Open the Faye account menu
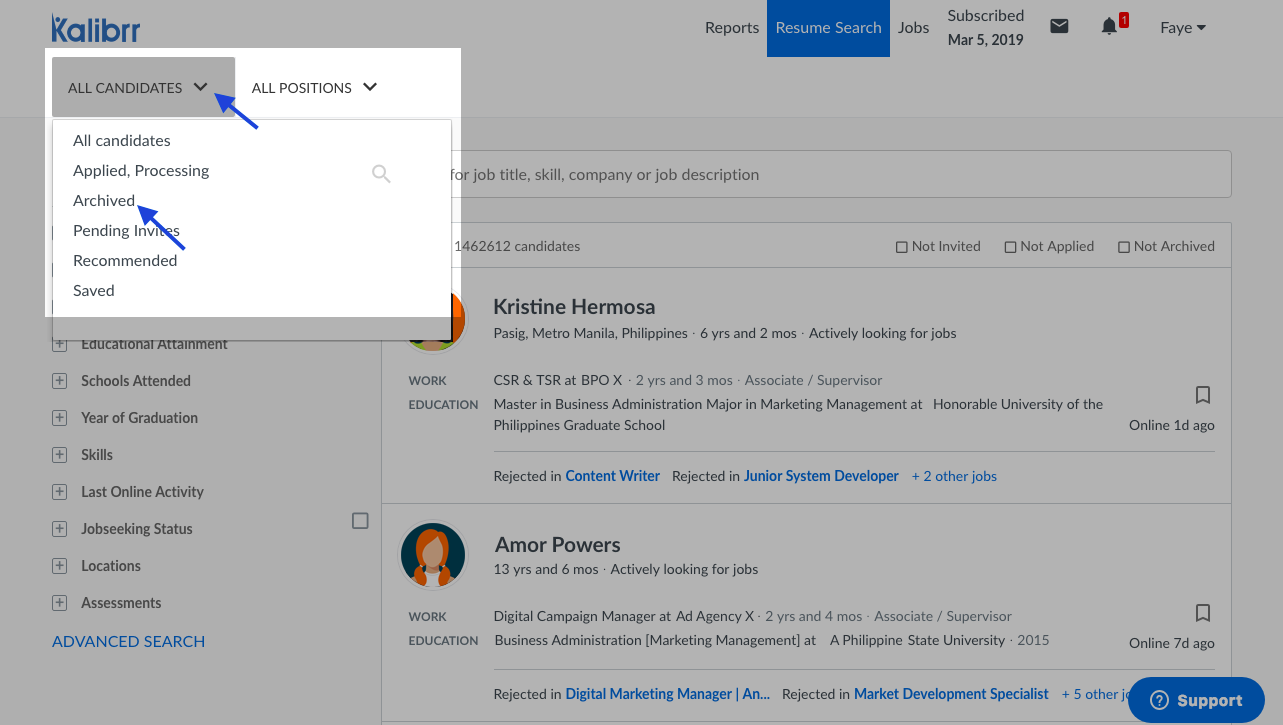Screen dimensions: 1283x725 [x=1182, y=28]
